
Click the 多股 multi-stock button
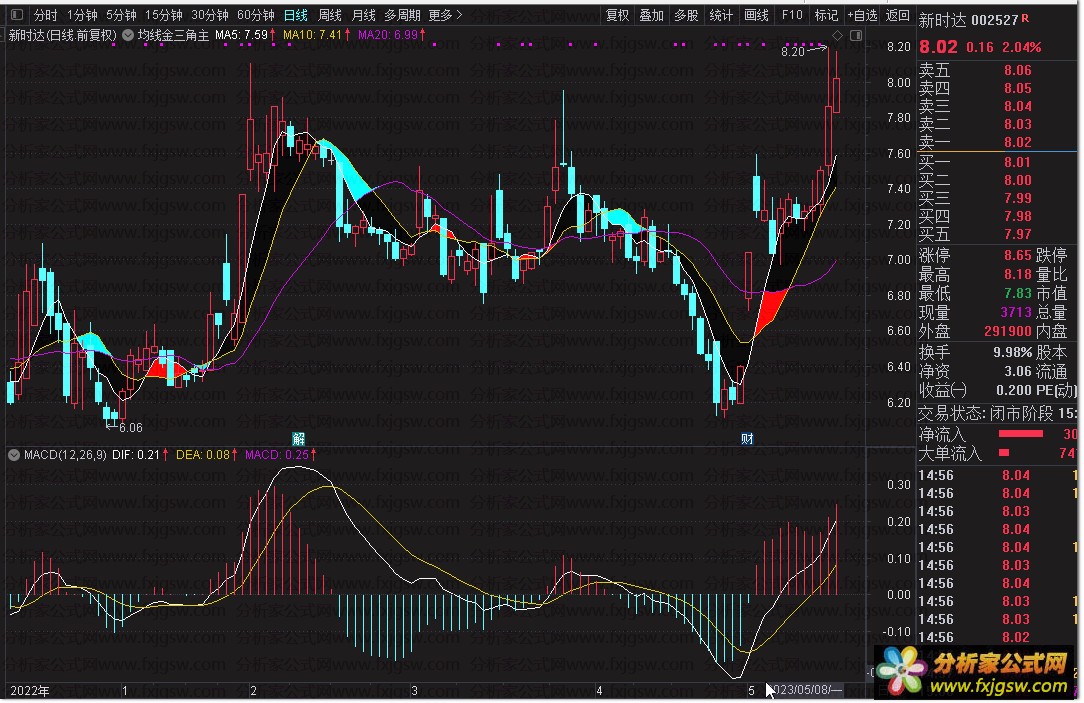686,15
